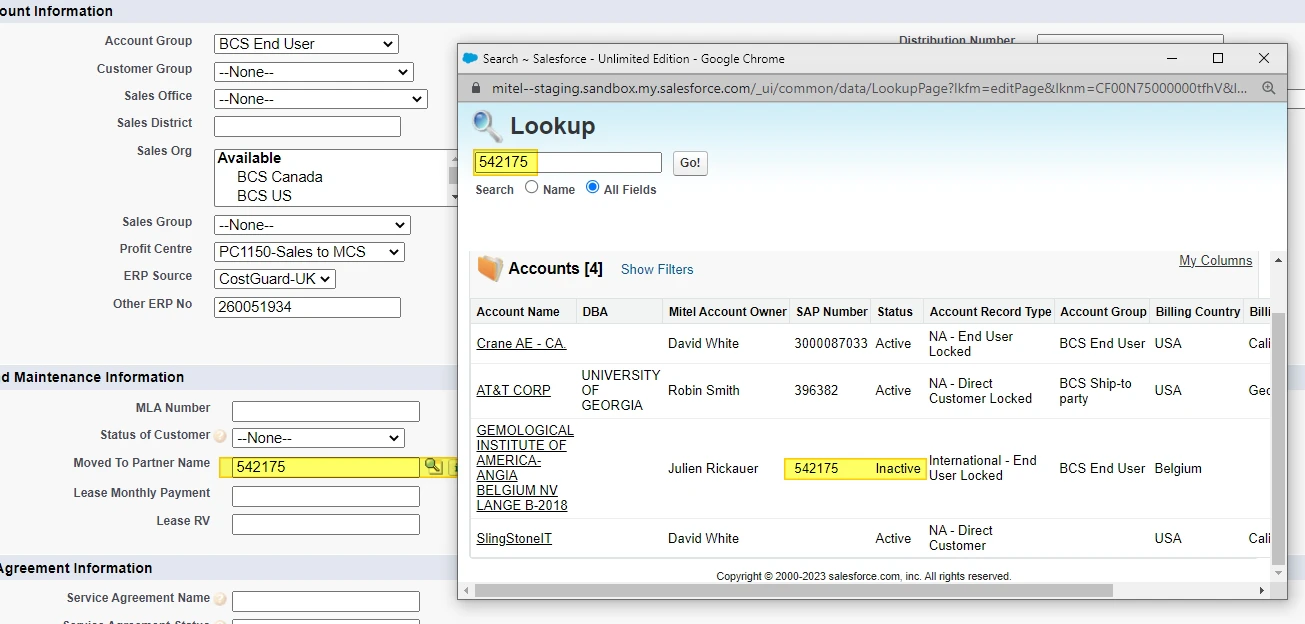Open the Status of Customer dropdown
Screen dimensions: 1305x624
(318, 438)
